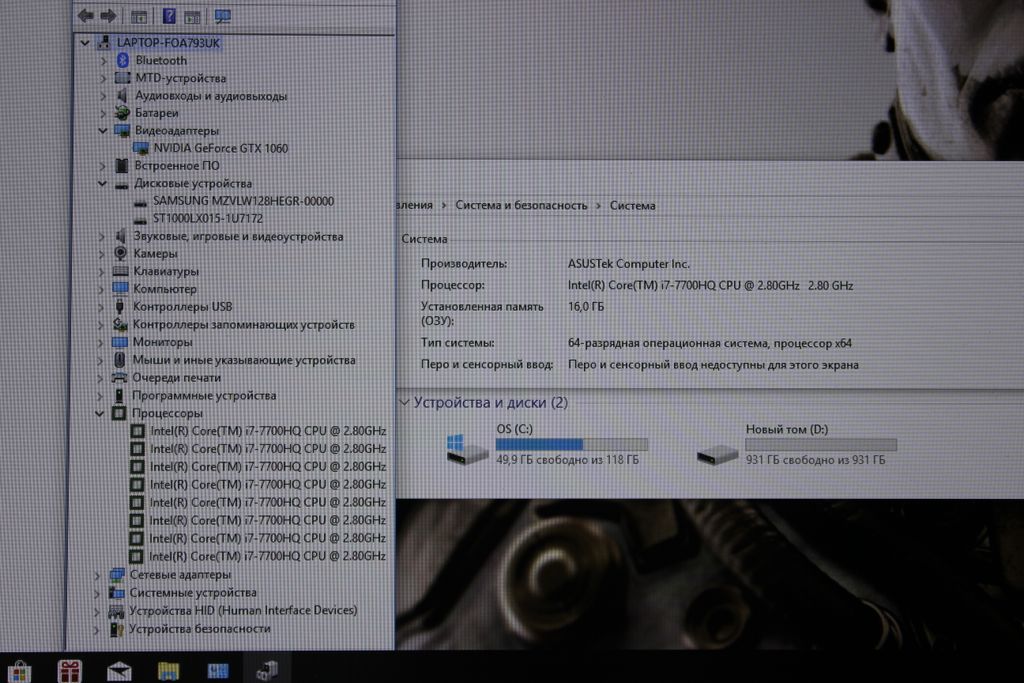
Task: Select the NVIDIA GeForce GTX 1060 adapter
Action: click(220, 148)
